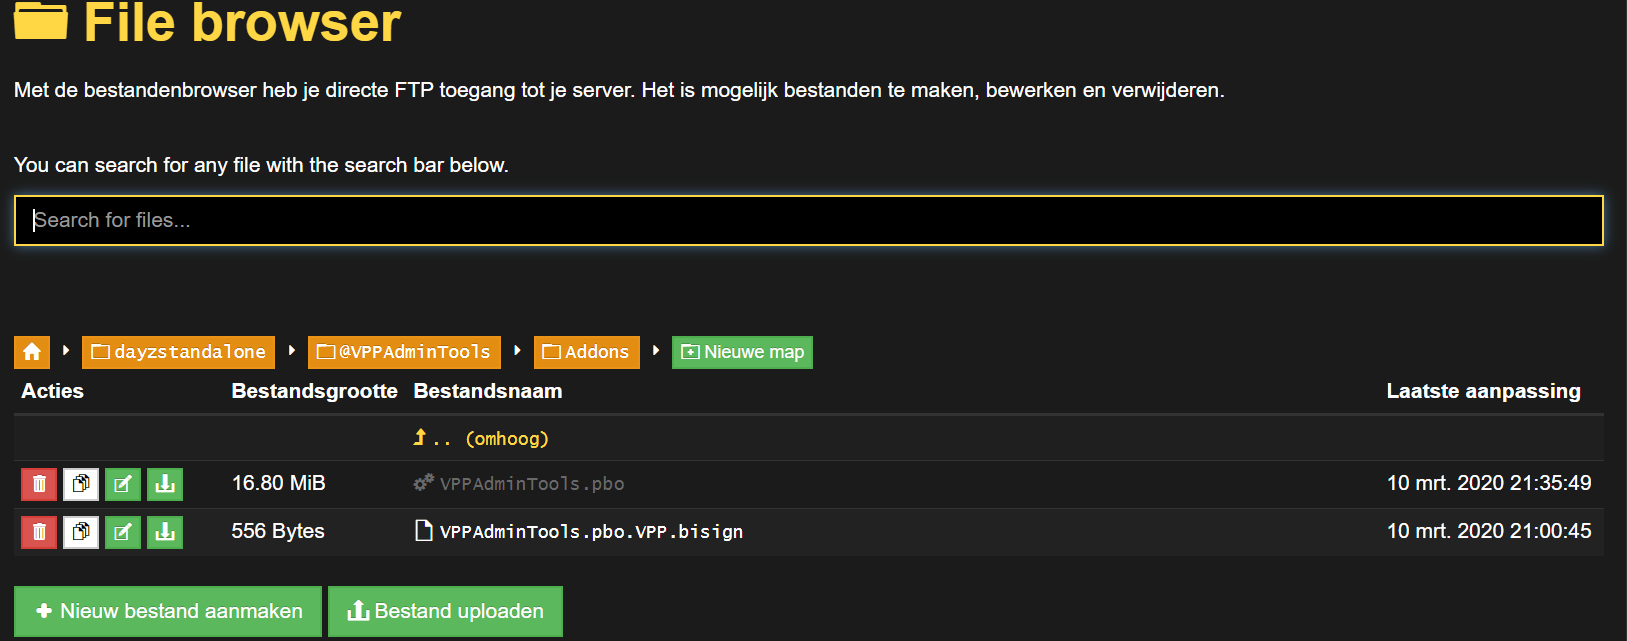Click the folder icon on the Addons breadcrumb
1627x641 pixels.
[552, 352]
